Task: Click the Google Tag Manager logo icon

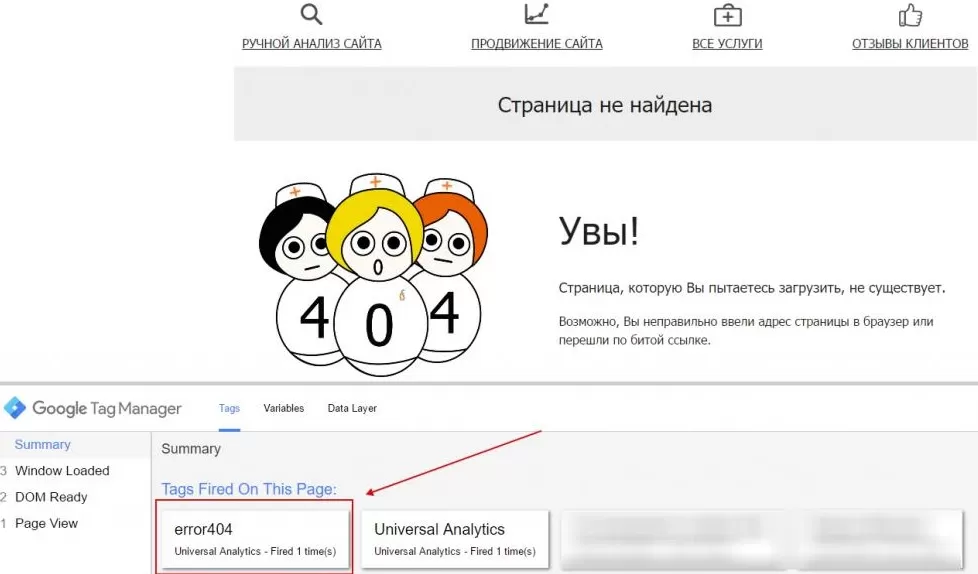Action: (x=15, y=408)
